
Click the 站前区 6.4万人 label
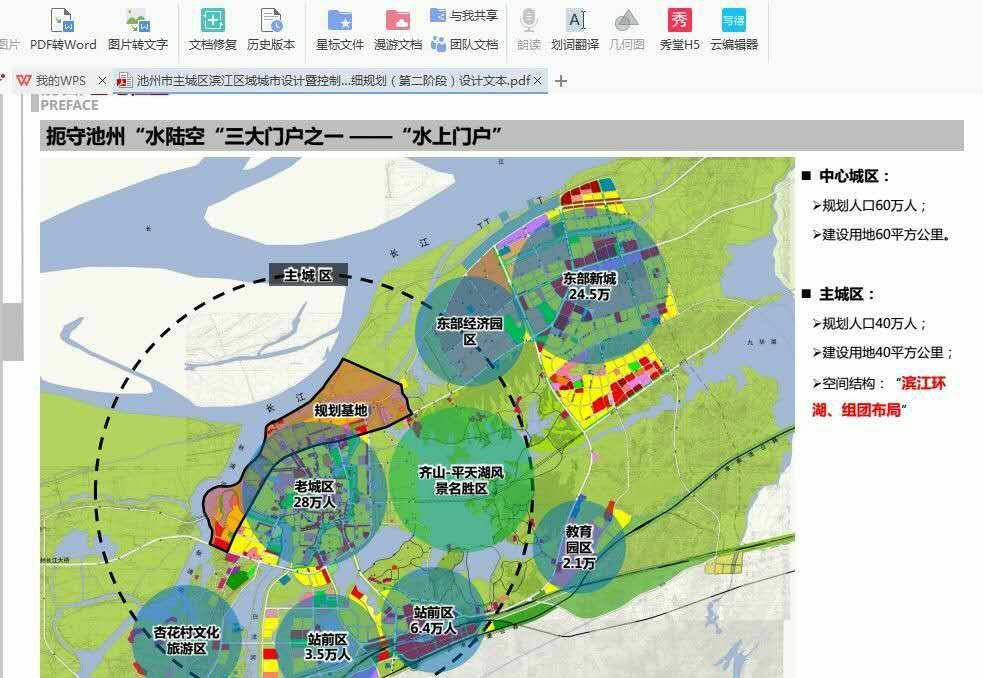coord(433,620)
